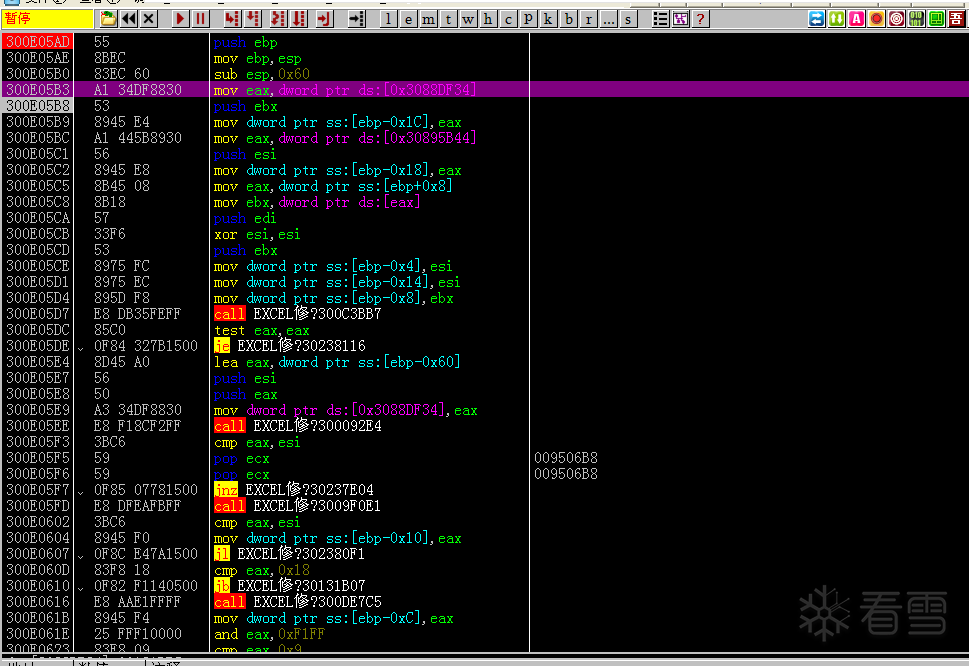
Task: Click the 'jl EXCEL 302380F1' instruction
Action: 289,554
